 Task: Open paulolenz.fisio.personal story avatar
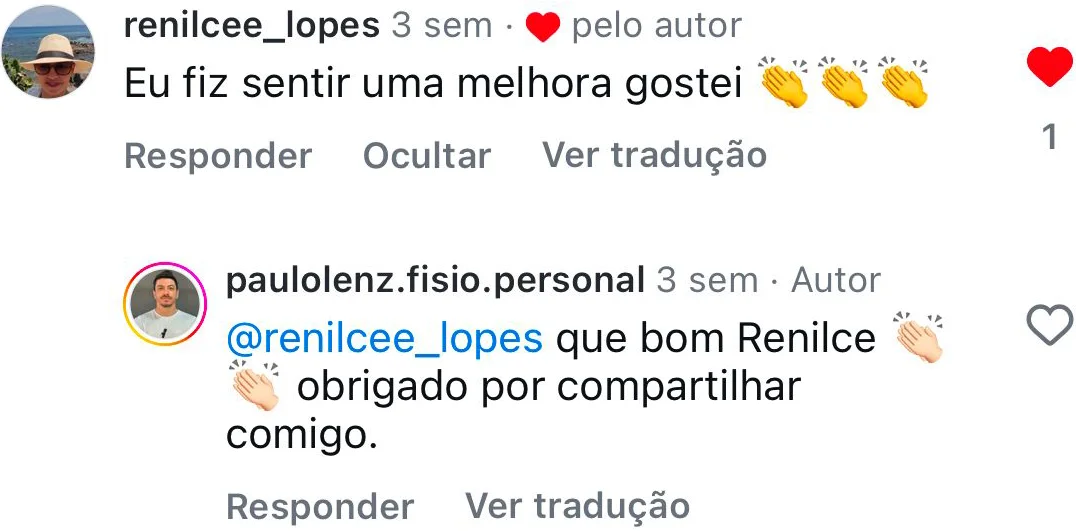[164, 305]
